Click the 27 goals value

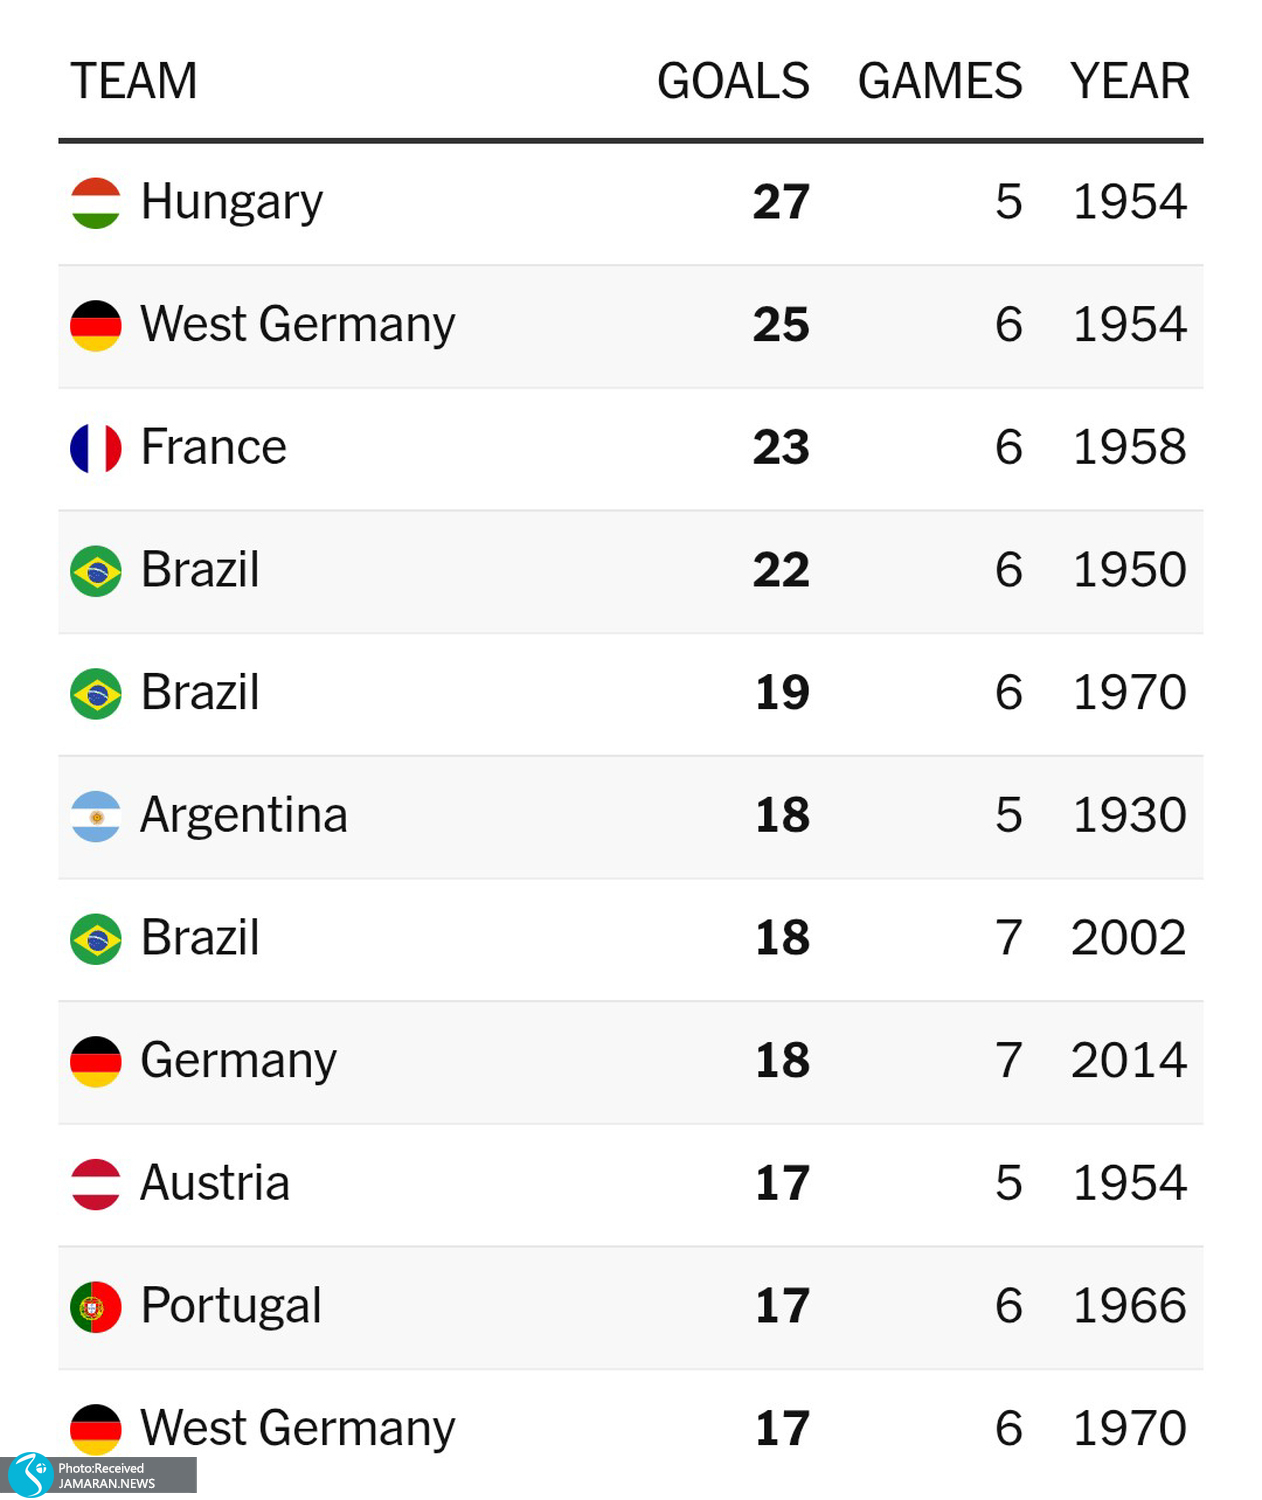[781, 202]
